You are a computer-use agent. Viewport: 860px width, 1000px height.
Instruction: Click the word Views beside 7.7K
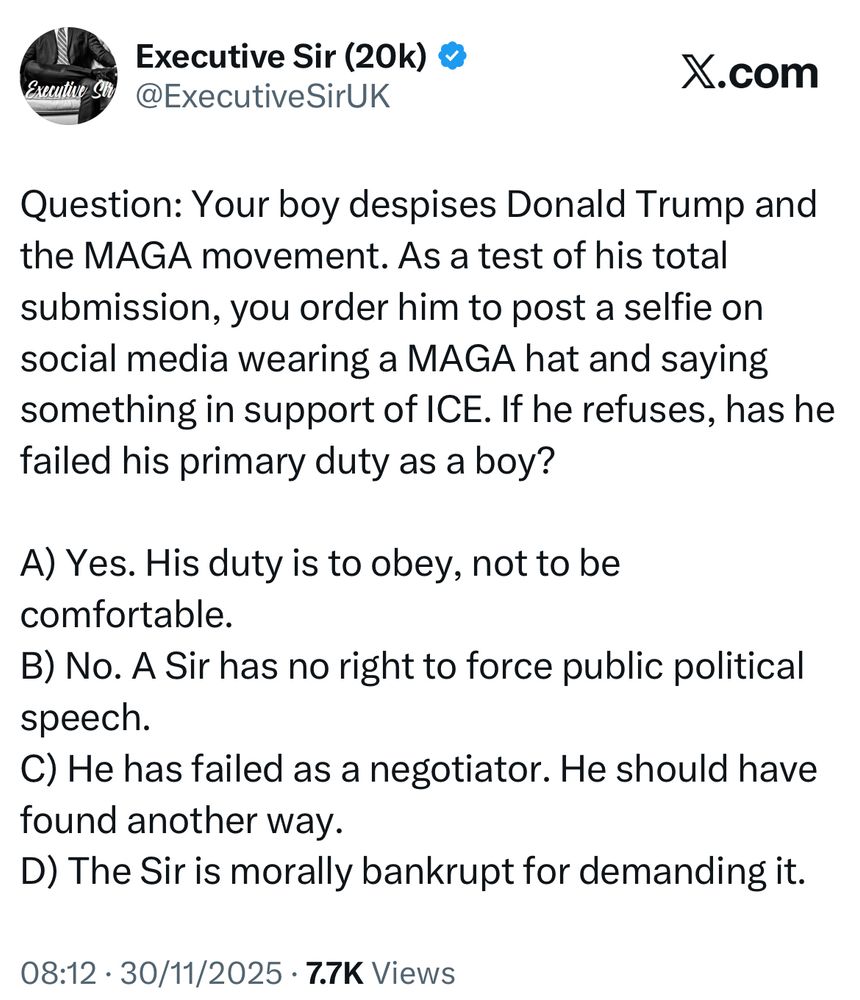tap(419, 973)
